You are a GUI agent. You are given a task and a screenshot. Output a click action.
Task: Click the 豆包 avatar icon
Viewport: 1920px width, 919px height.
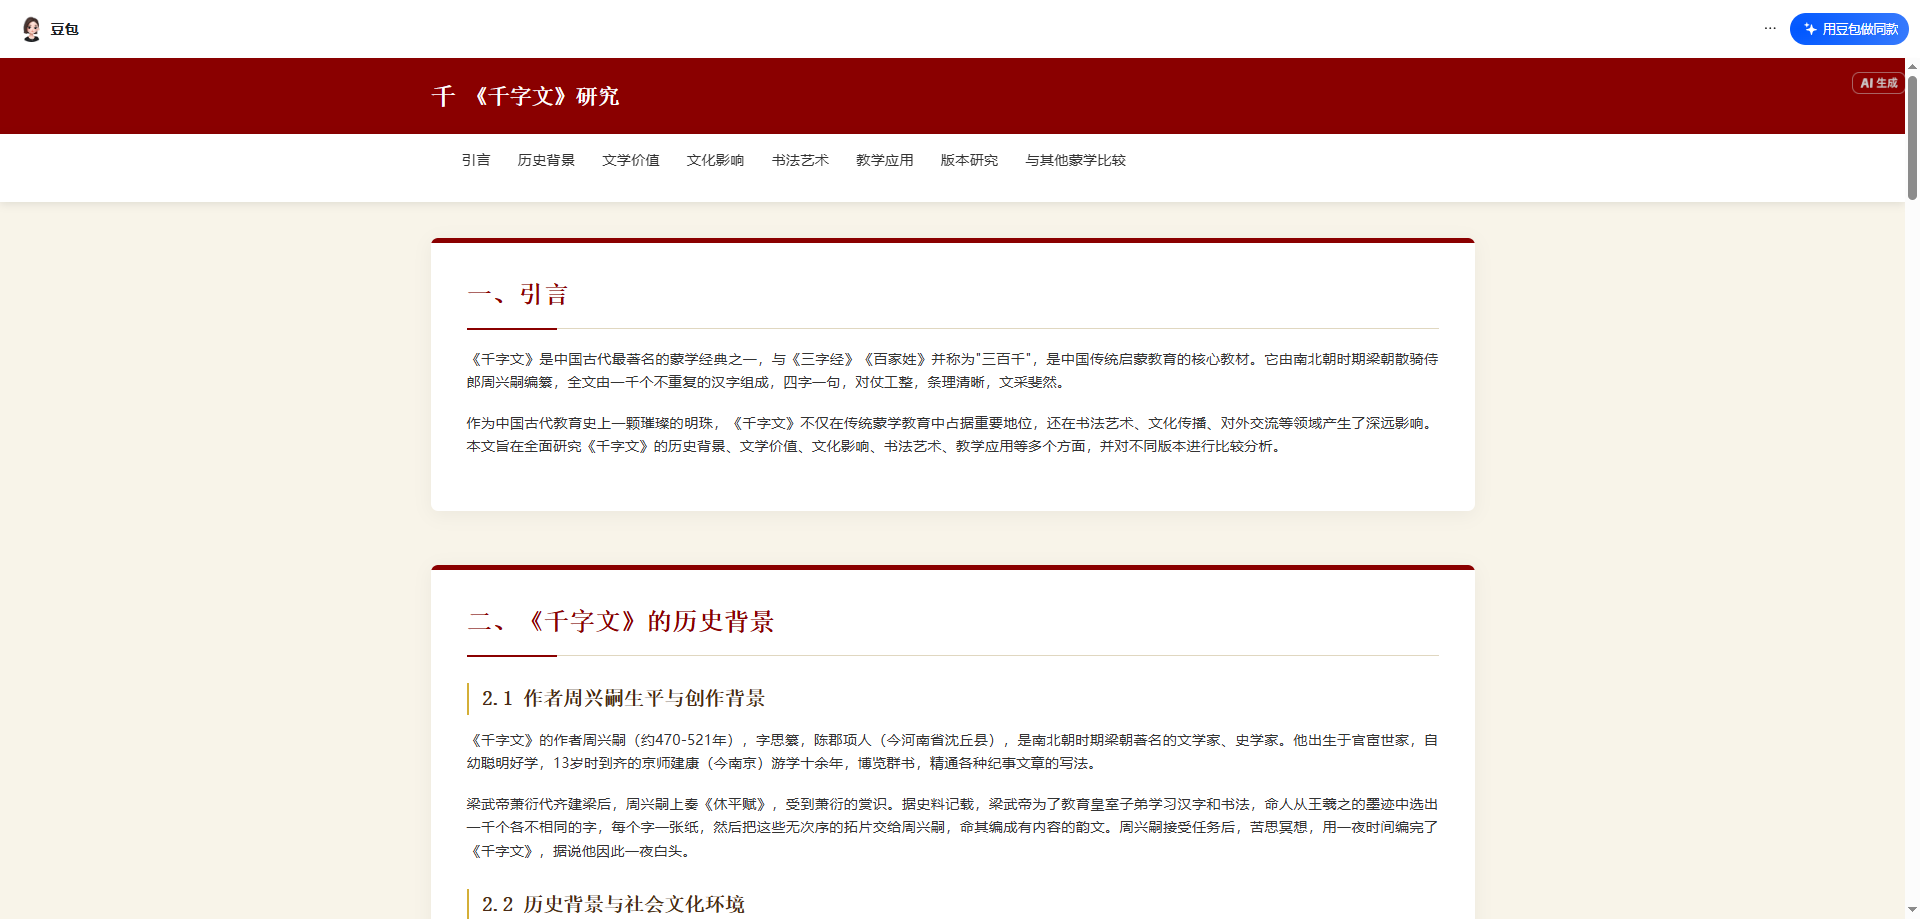click(30, 28)
